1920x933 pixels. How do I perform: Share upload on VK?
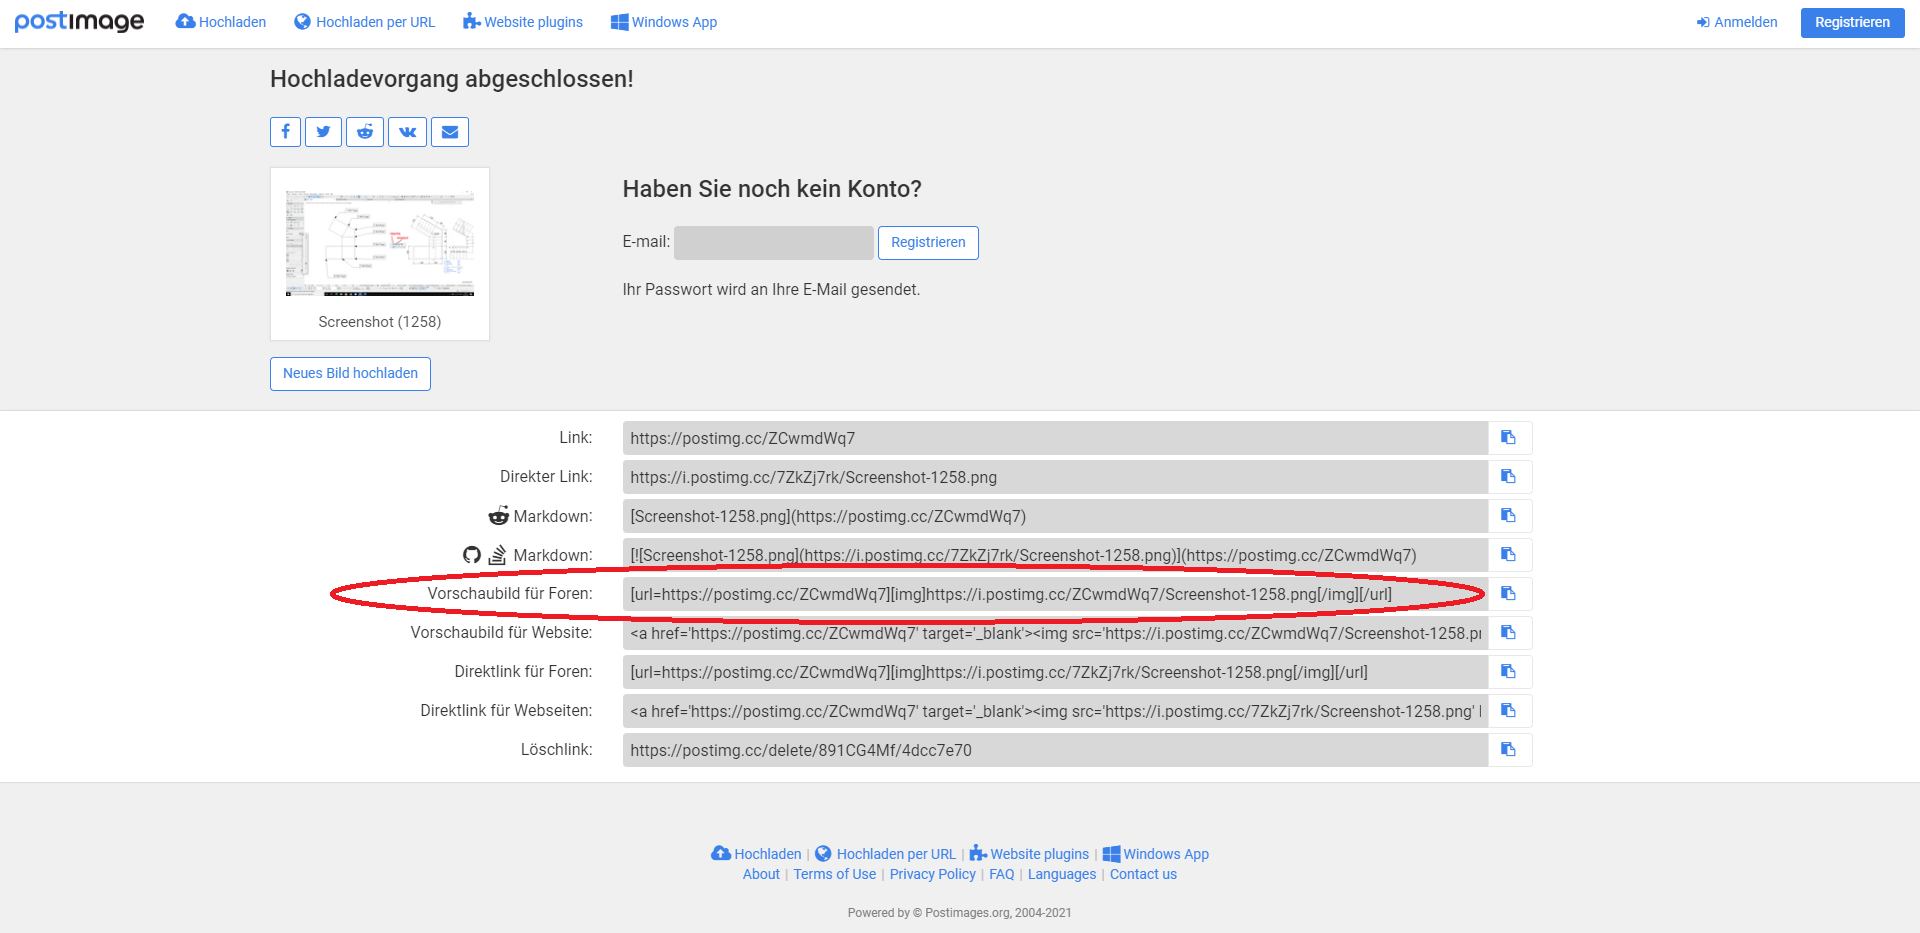[x=407, y=132]
